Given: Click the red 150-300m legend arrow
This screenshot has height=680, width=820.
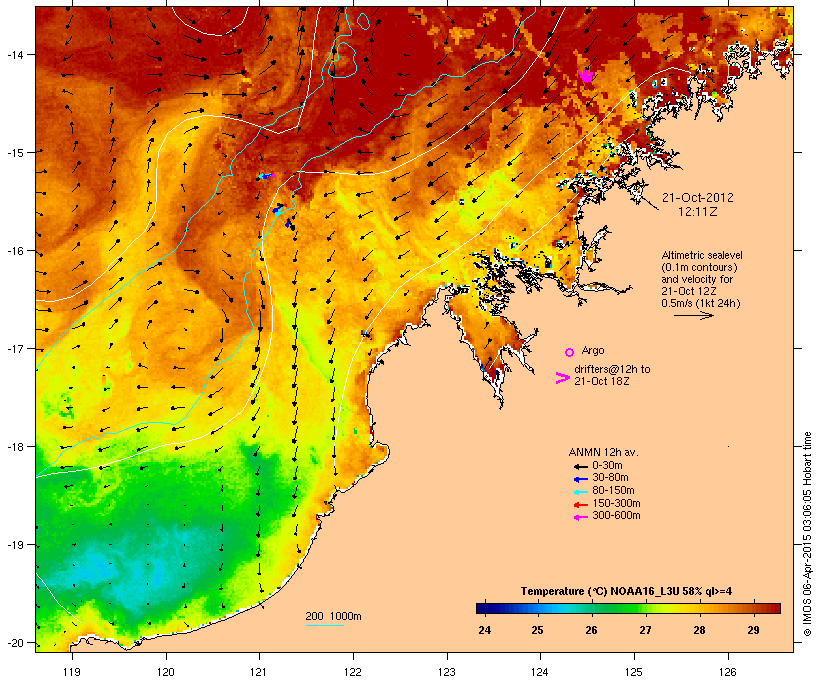Looking at the screenshot, I should click(x=580, y=504).
